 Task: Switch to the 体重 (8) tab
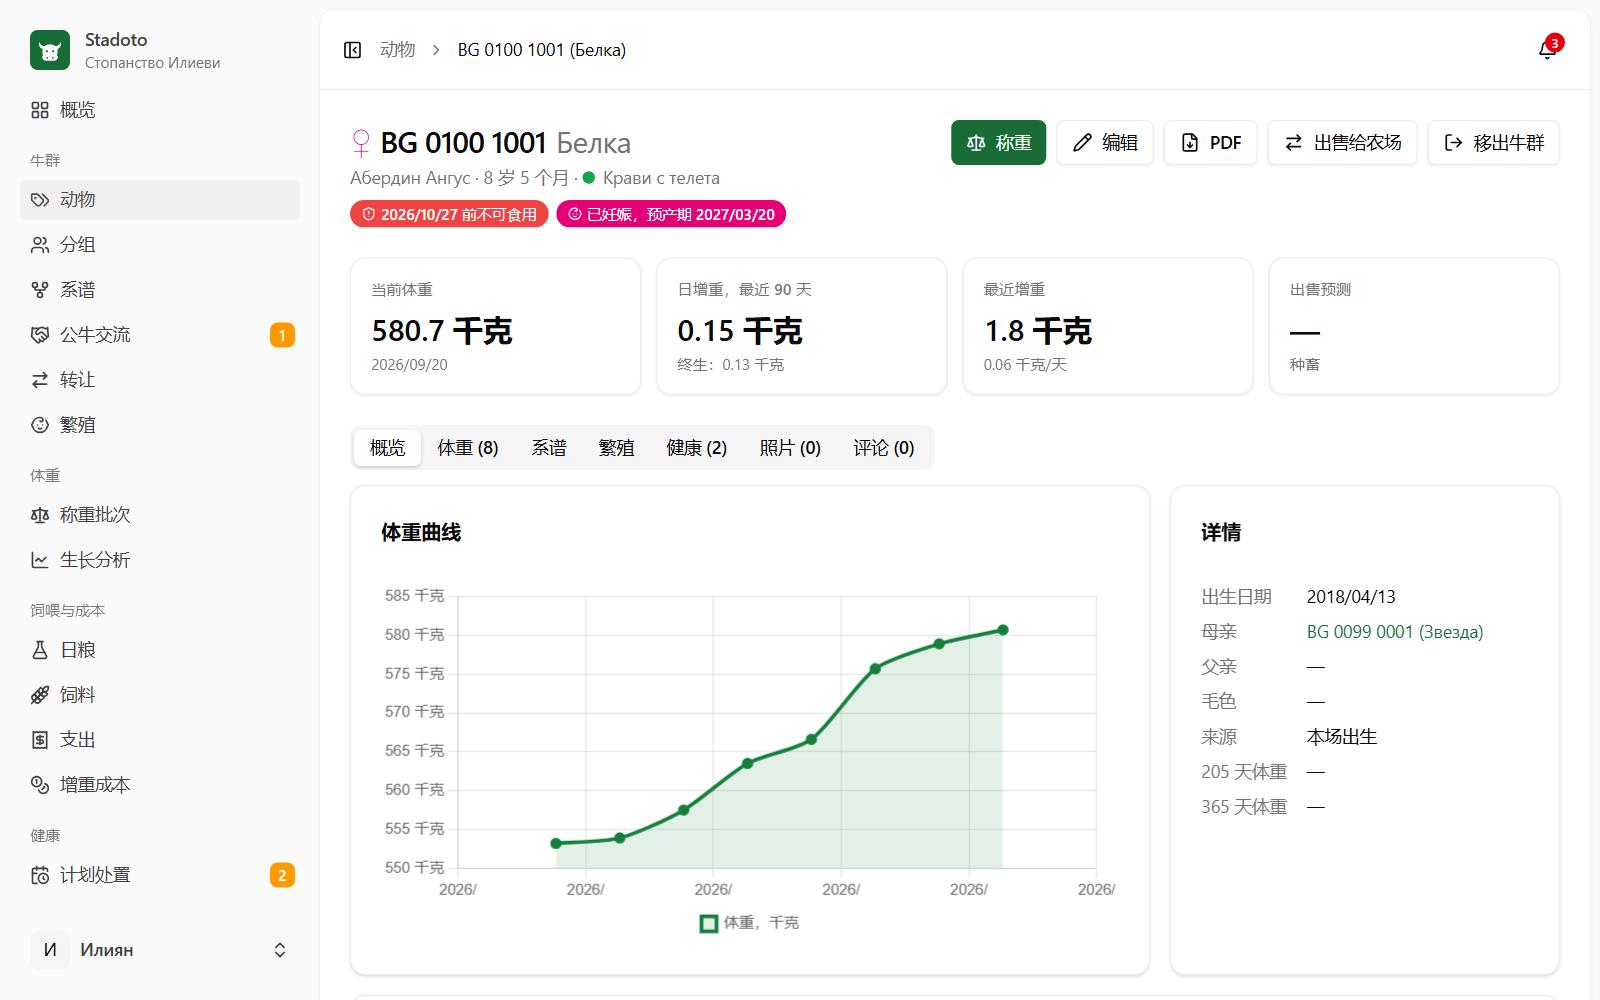tap(468, 448)
